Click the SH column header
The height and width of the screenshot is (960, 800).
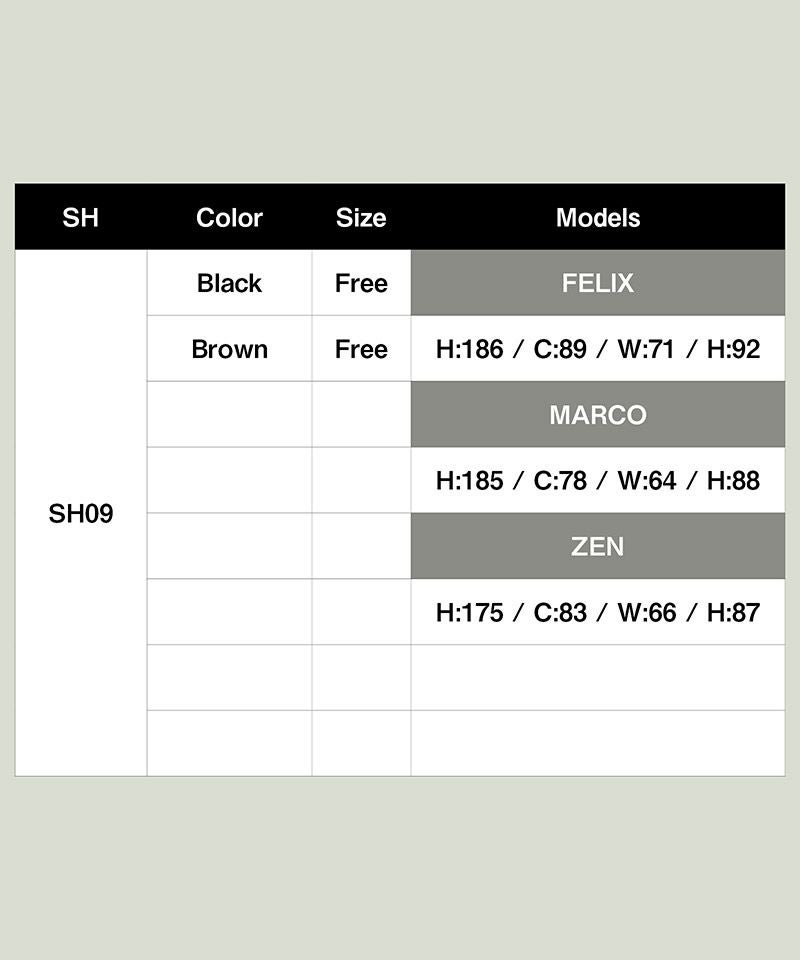pos(81,217)
